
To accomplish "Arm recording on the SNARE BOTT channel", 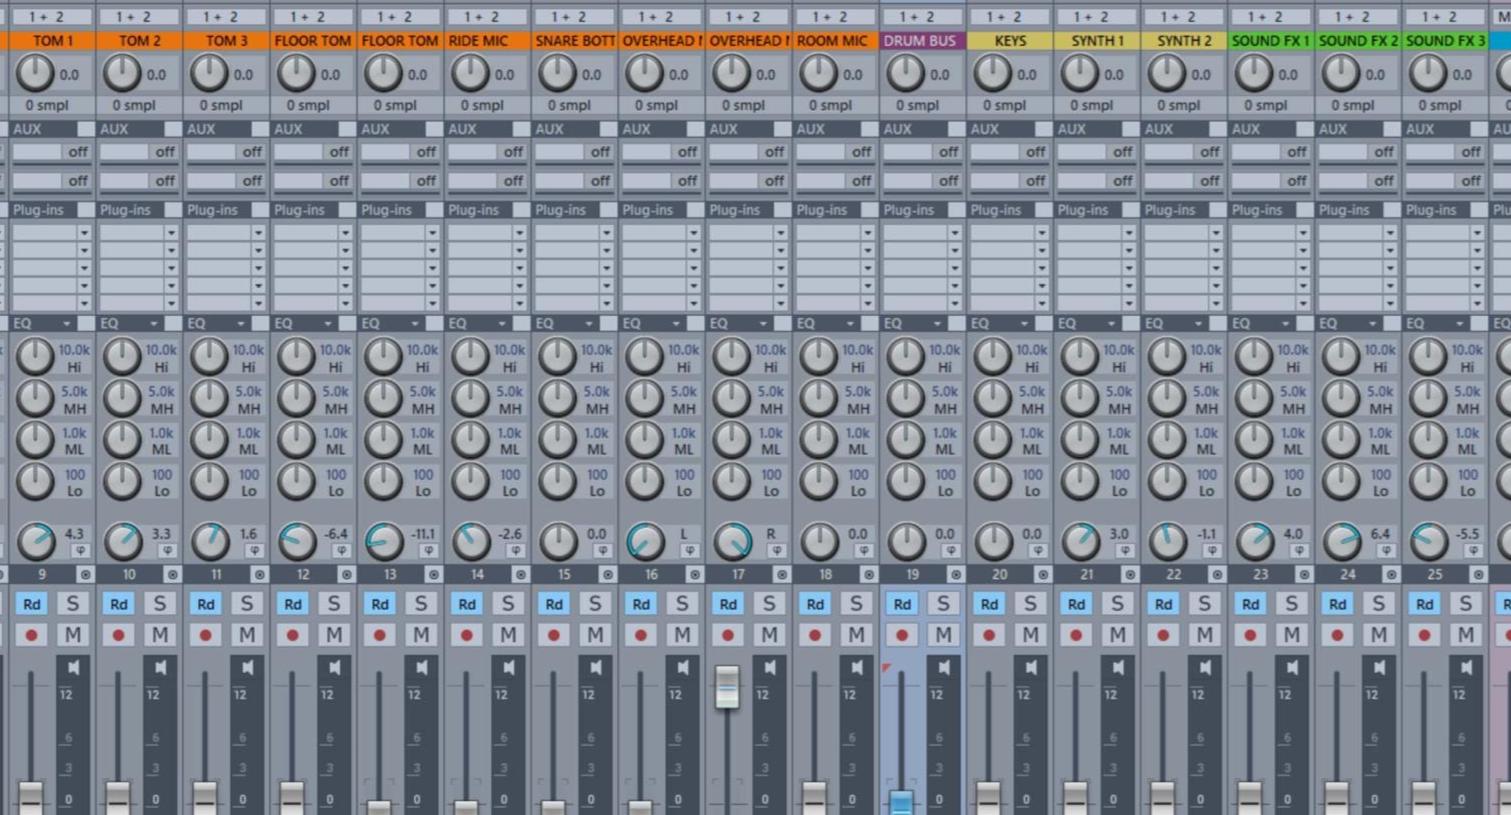I will [x=554, y=635].
